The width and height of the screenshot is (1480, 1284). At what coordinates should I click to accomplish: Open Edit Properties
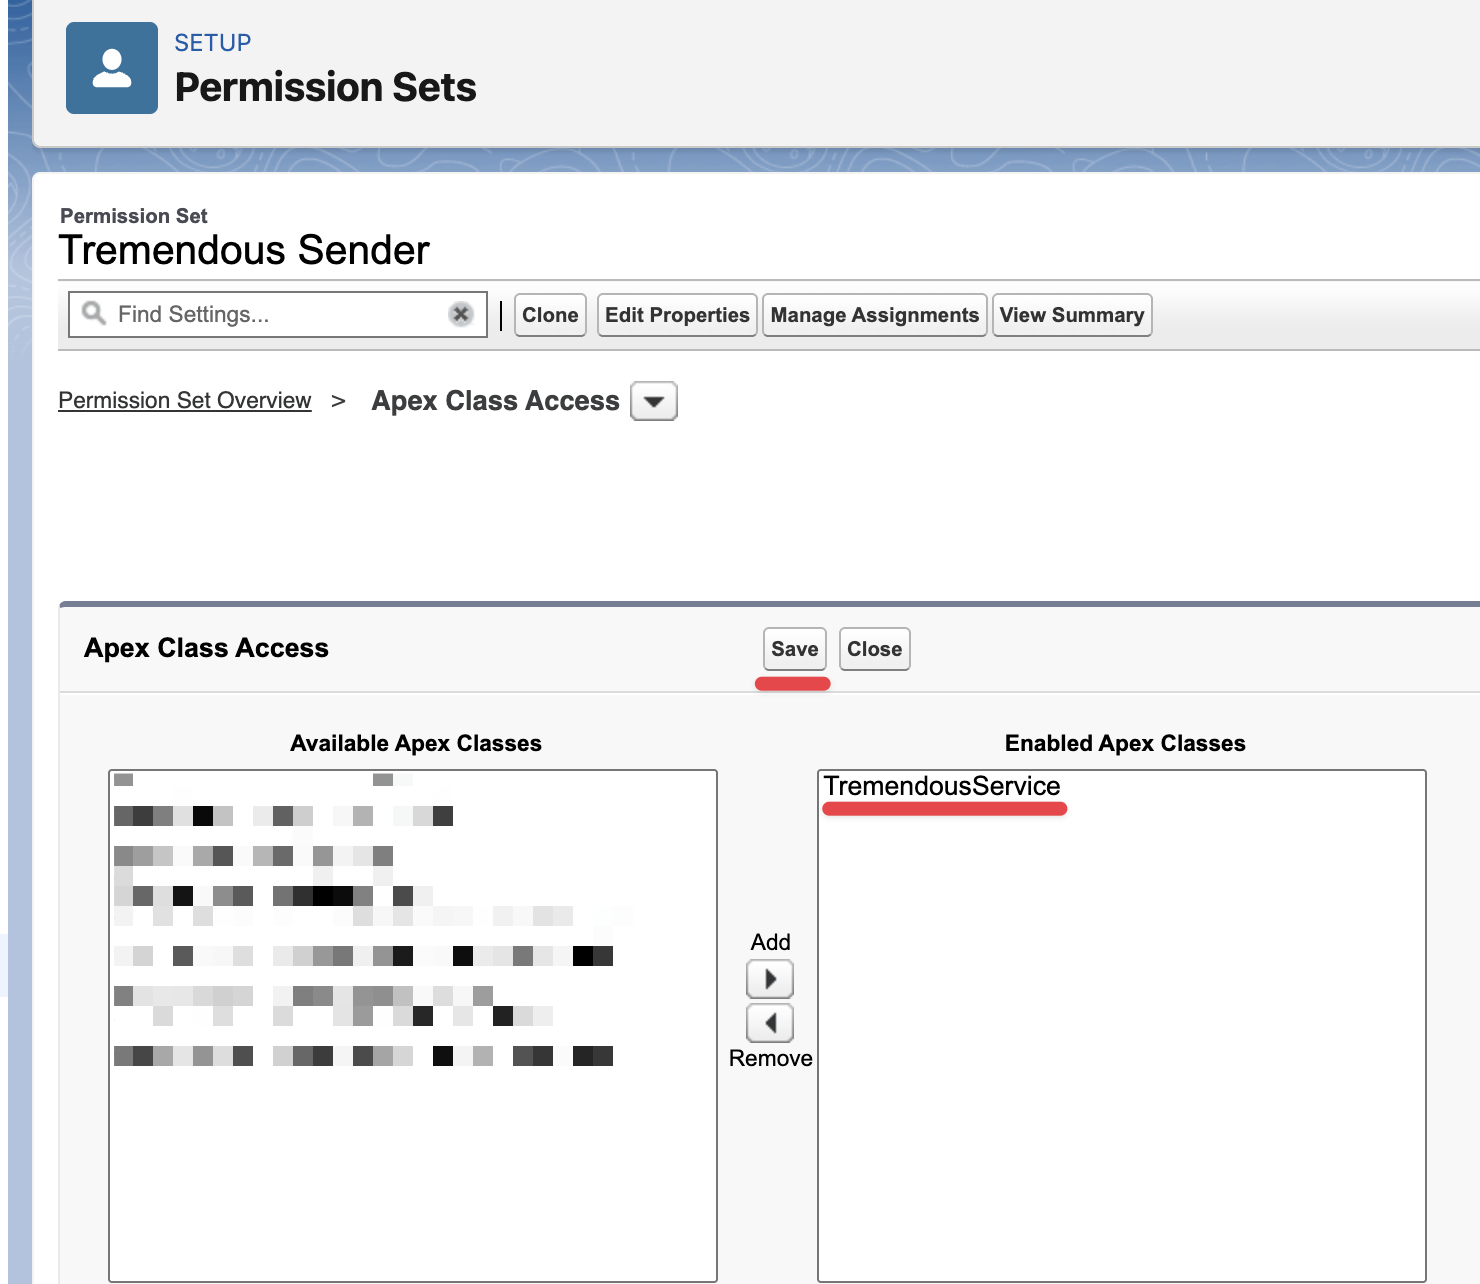(677, 315)
